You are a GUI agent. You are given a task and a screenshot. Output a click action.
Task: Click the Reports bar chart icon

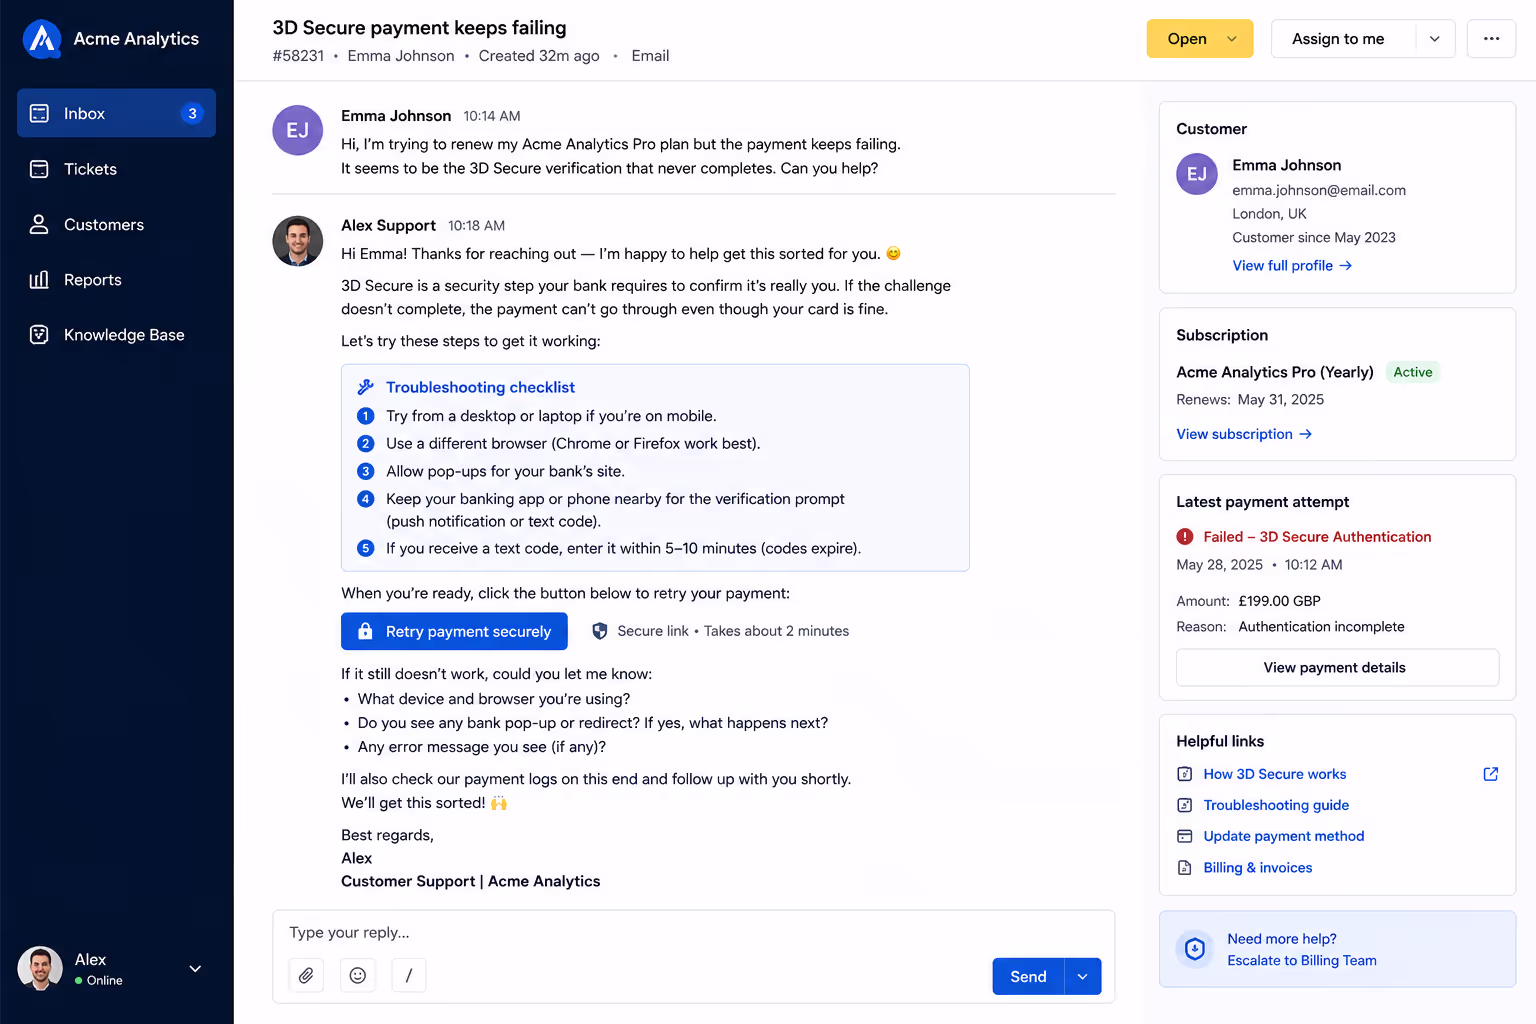coord(39,280)
